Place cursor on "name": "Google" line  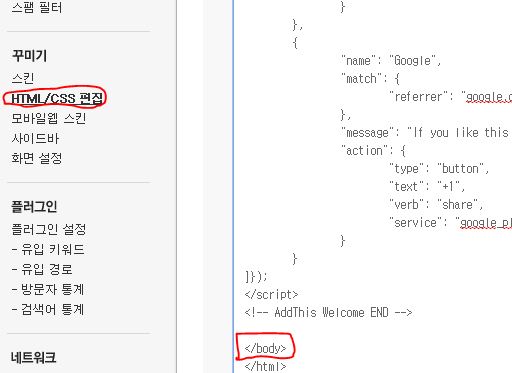391,61
